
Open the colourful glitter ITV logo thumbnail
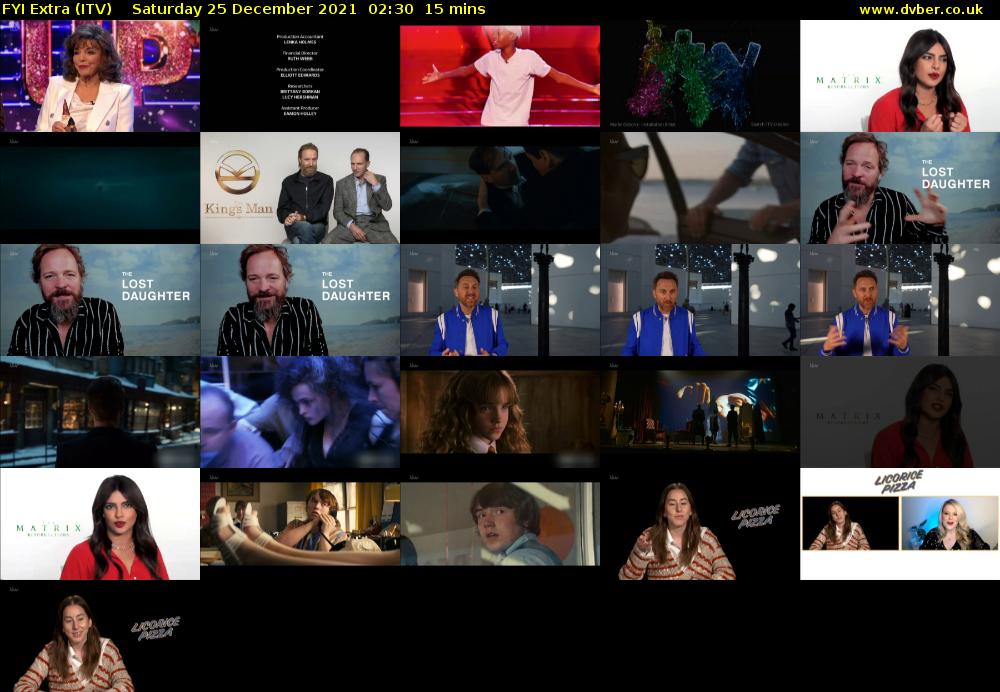[x=700, y=76]
